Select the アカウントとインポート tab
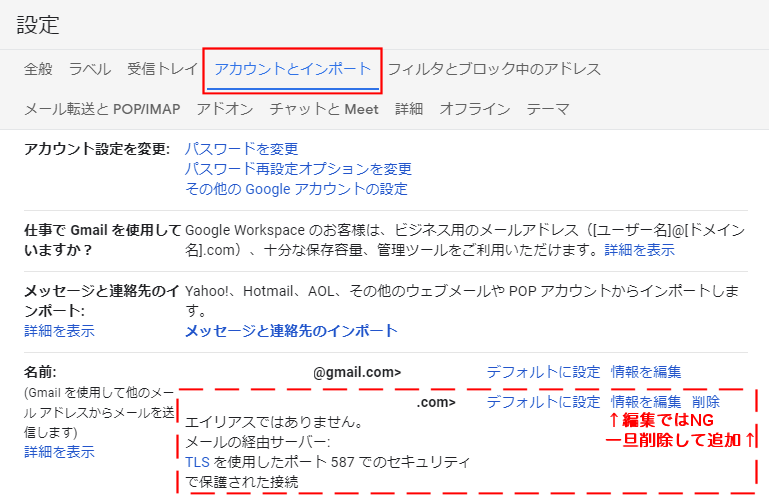This screenshot has height=496, width=769. [x=292, y=69]
